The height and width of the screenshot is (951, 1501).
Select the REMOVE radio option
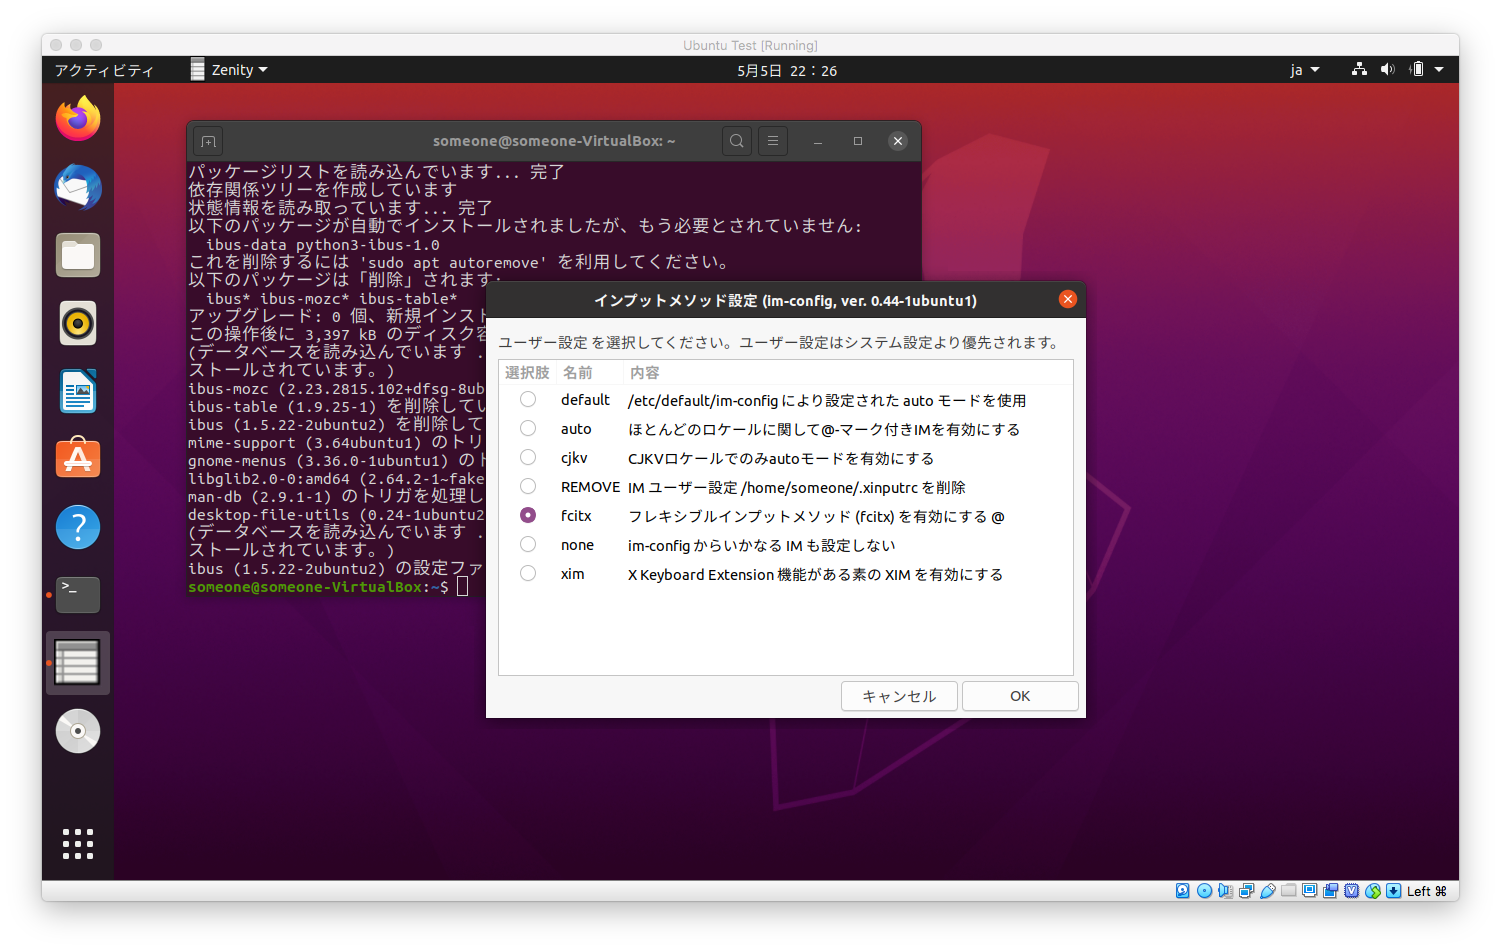[x=528, y=487]
